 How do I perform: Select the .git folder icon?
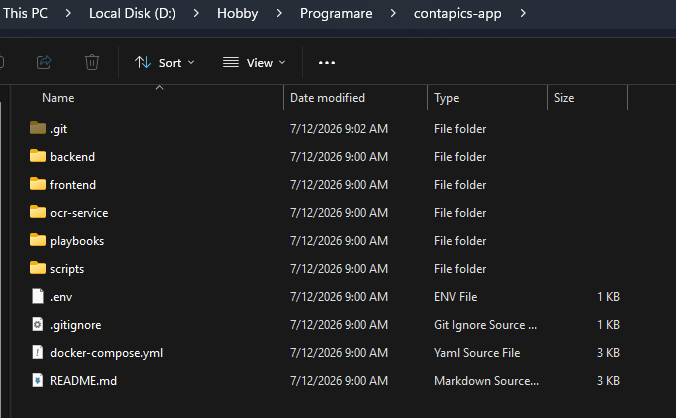[x=38, y=128]
